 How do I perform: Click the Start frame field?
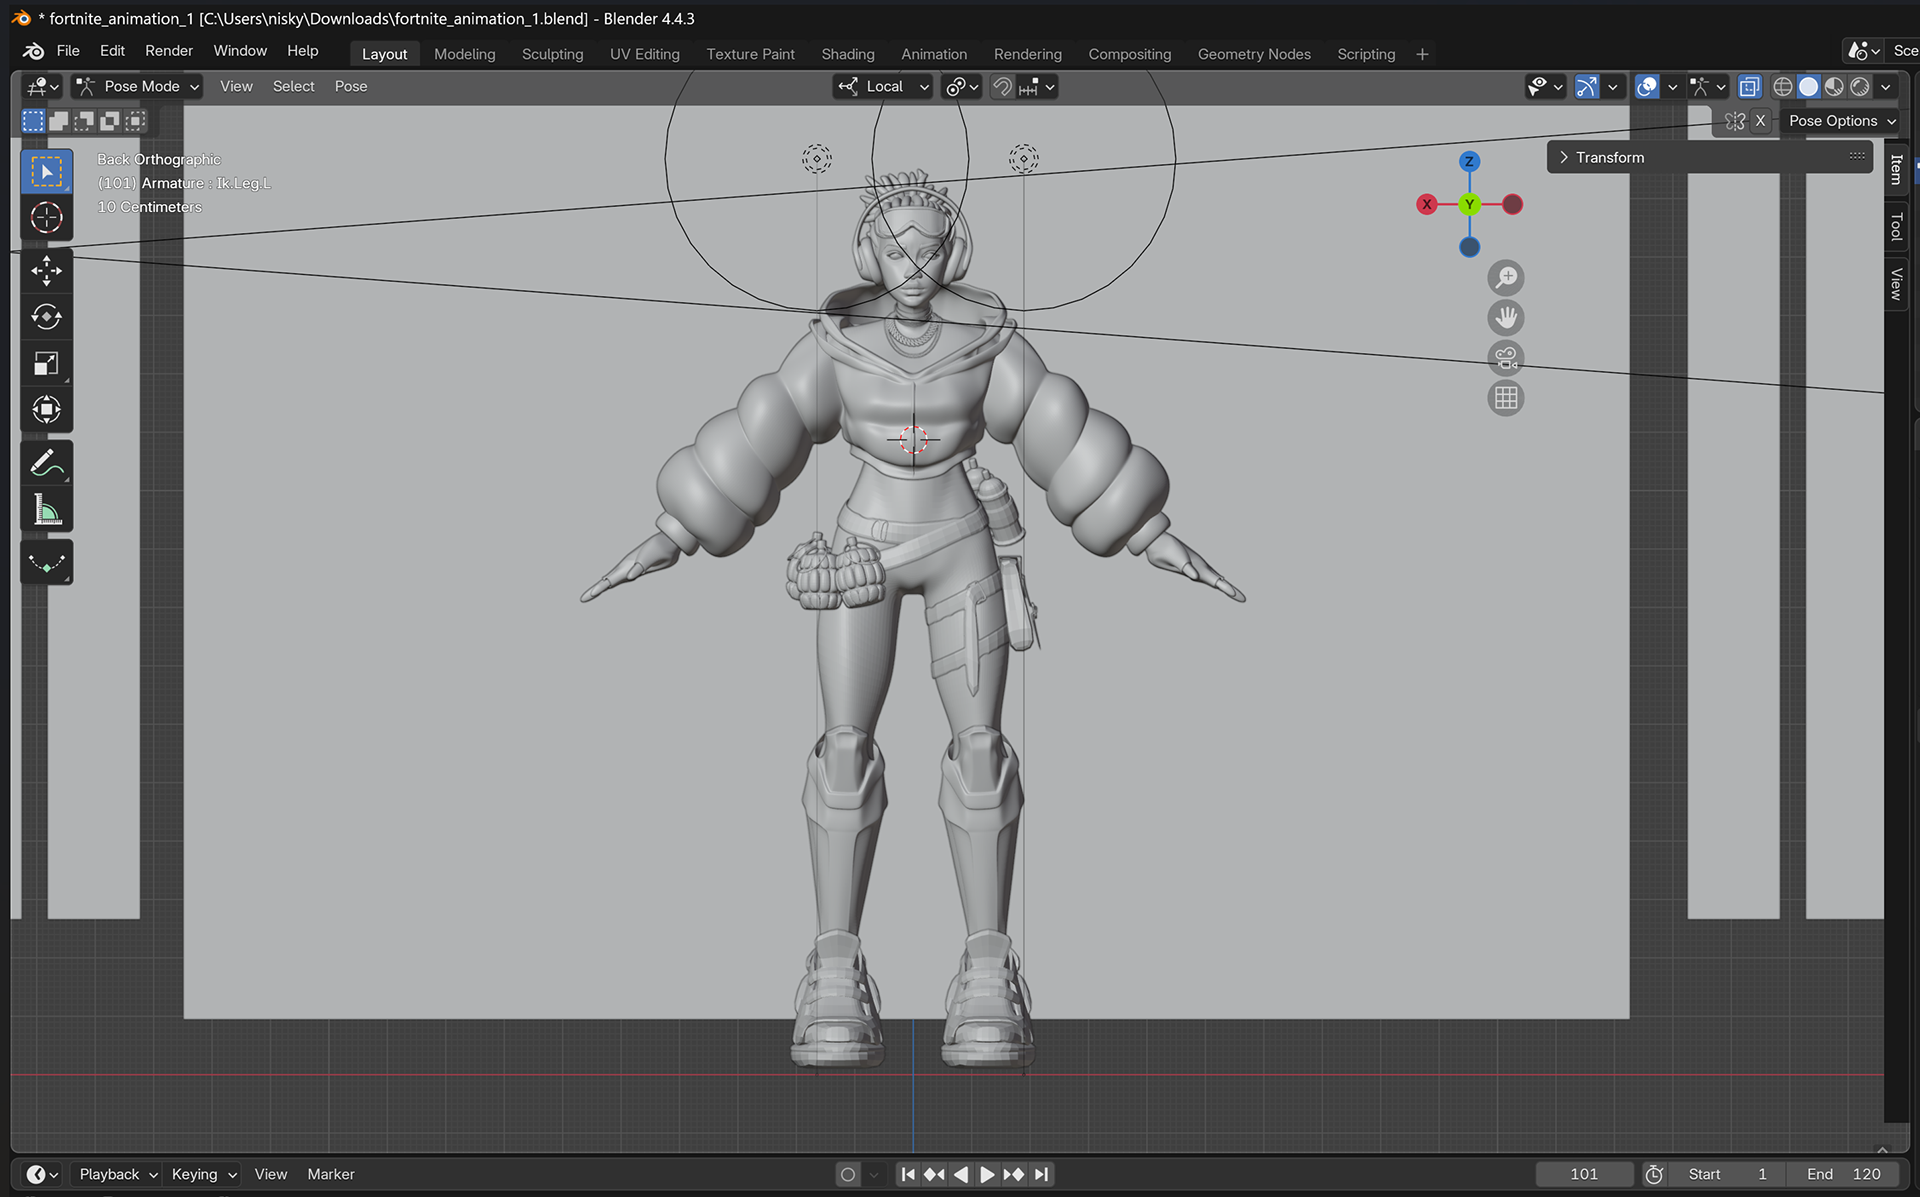pos(1727,1174)
